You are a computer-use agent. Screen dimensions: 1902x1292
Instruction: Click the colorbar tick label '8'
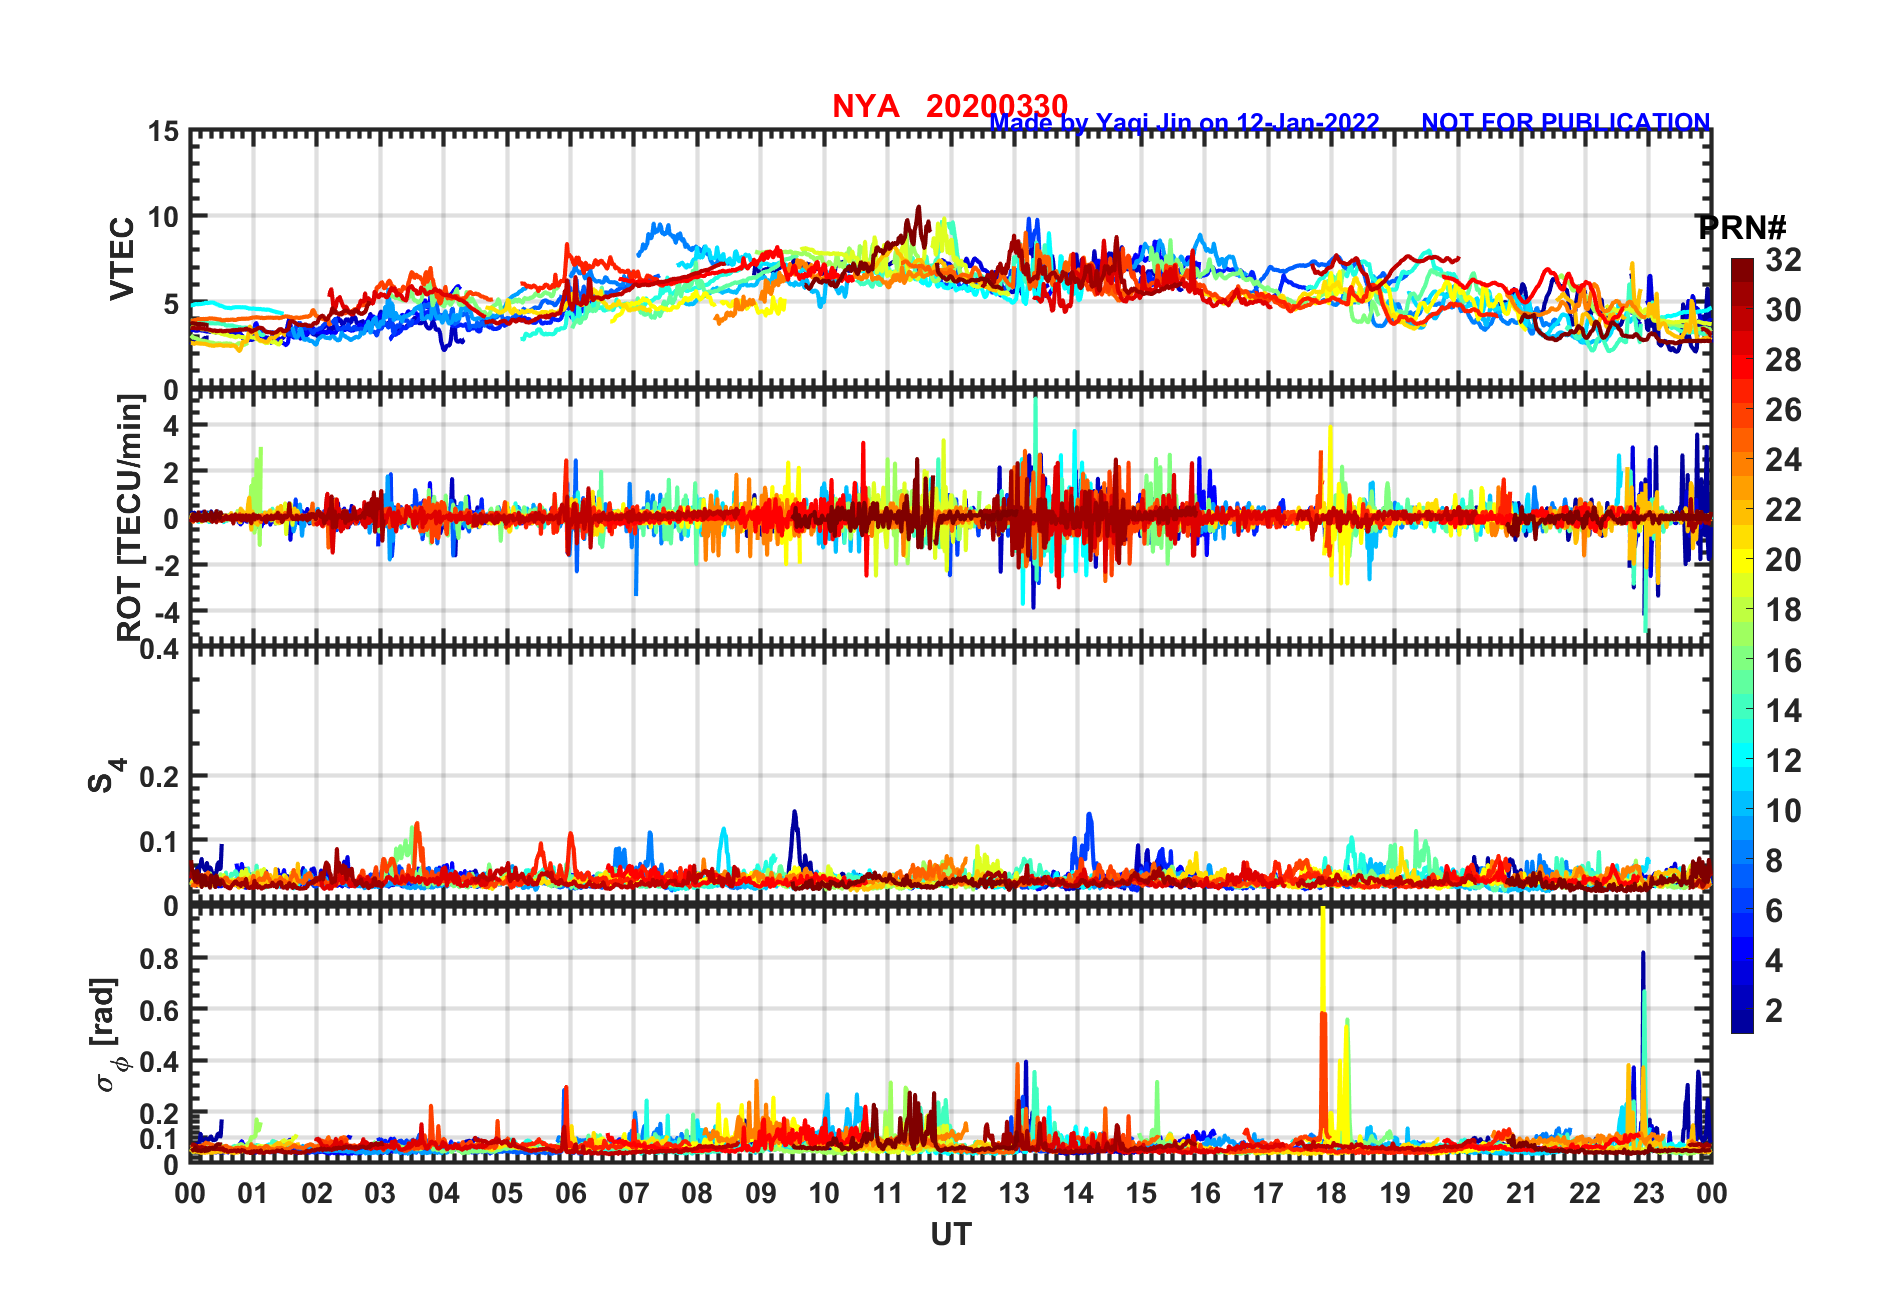click(1774, 861)
